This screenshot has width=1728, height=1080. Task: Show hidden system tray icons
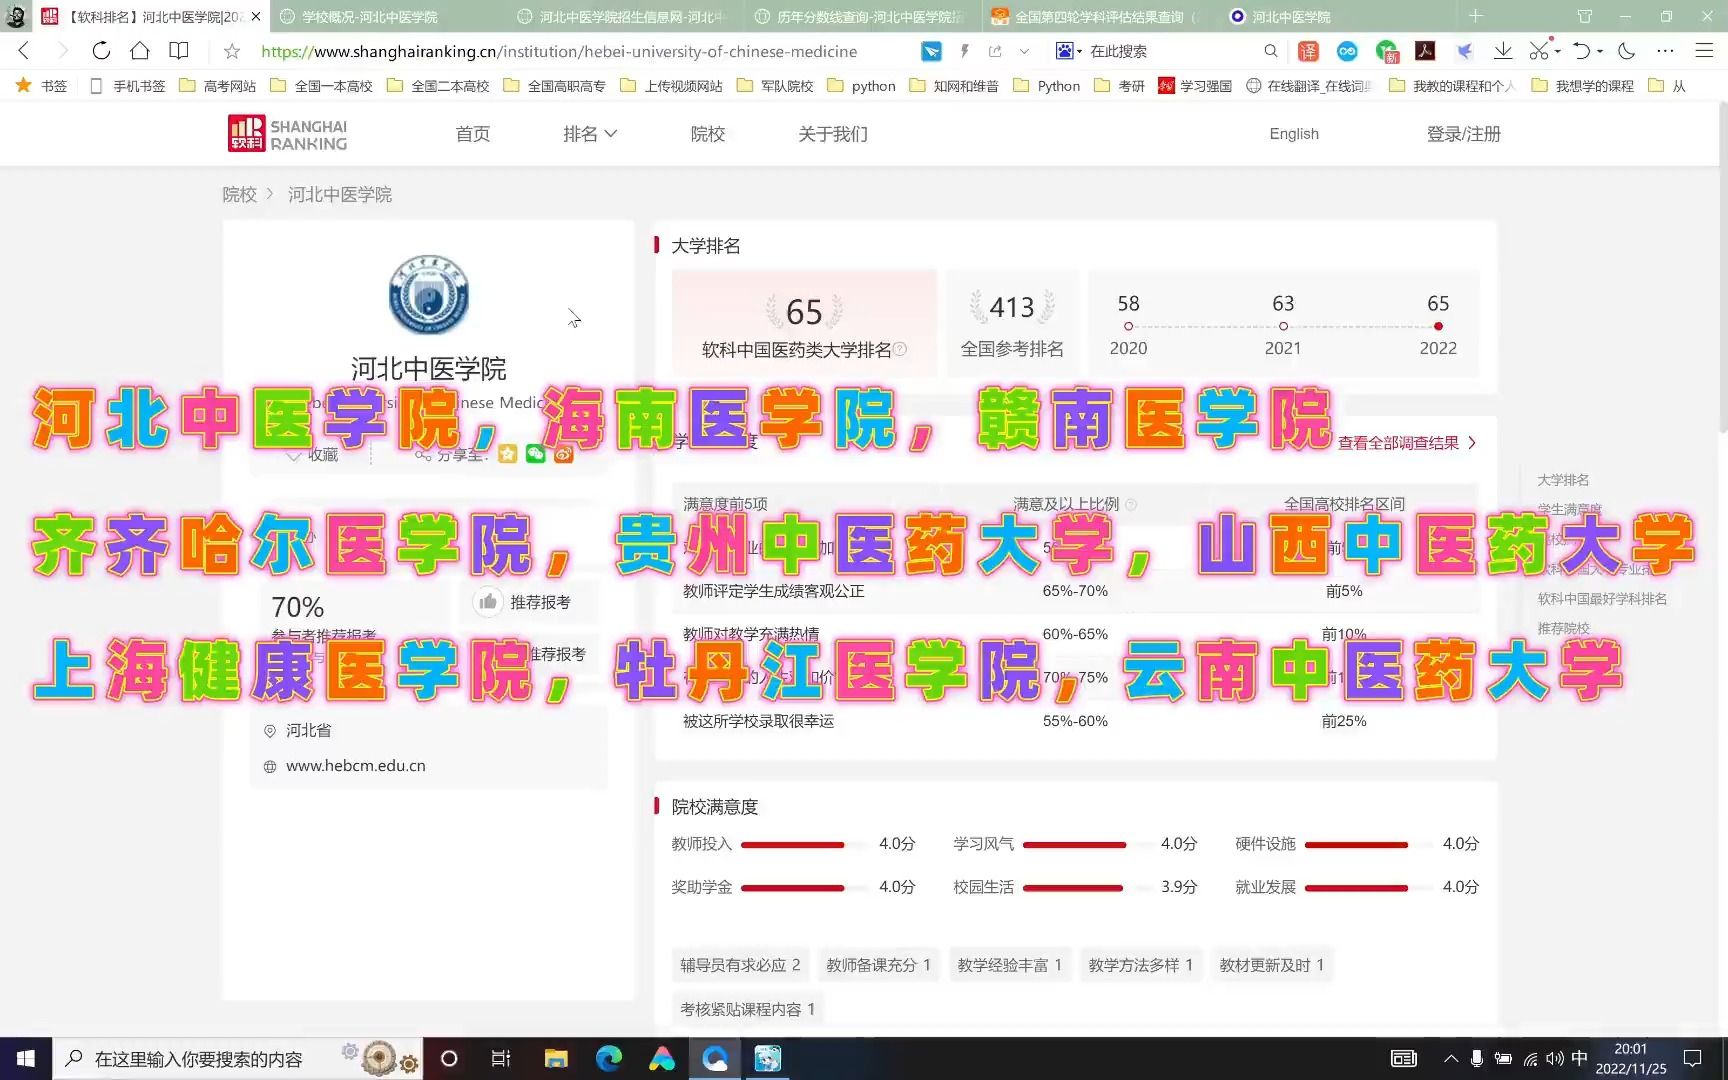pos(1450,1059)
